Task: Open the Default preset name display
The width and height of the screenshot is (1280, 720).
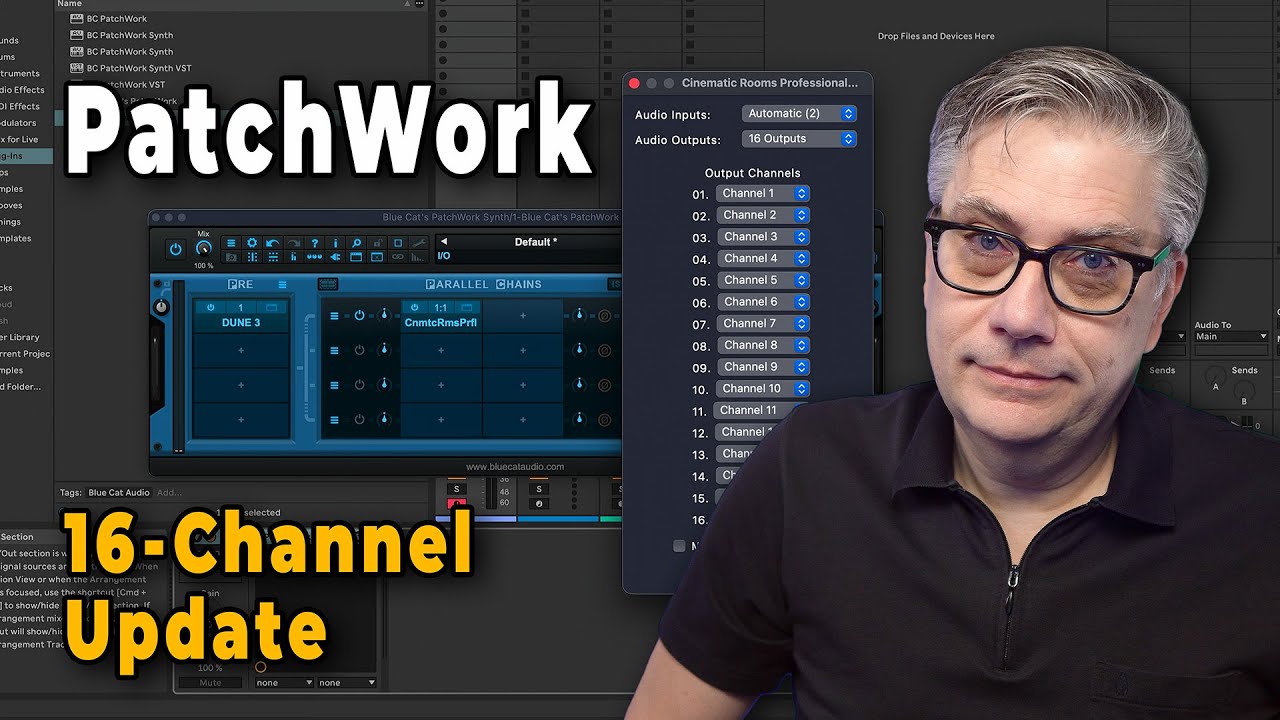Action: 536,242
